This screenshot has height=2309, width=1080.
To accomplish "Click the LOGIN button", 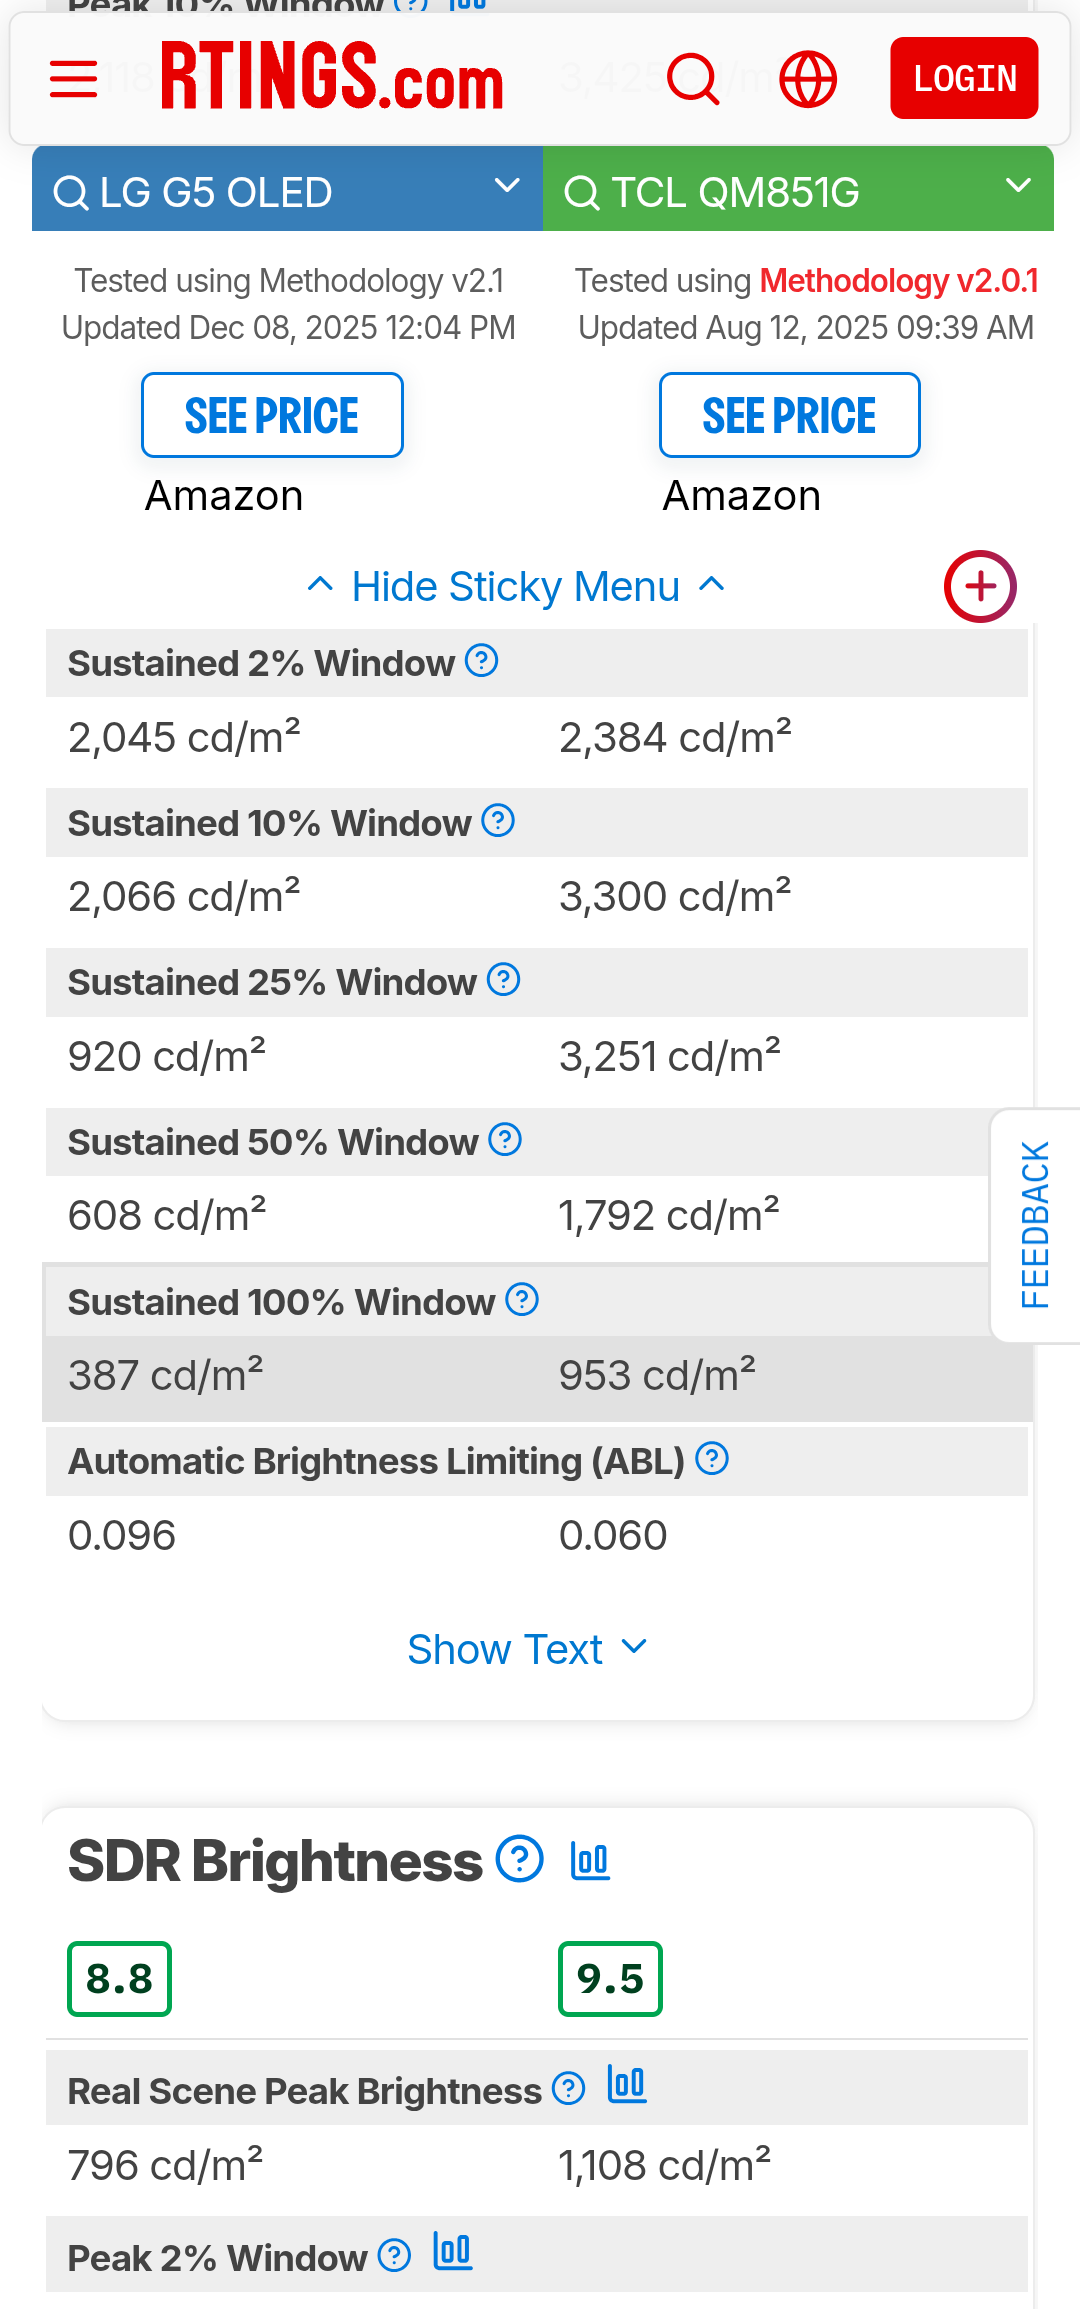I will 964,78.
